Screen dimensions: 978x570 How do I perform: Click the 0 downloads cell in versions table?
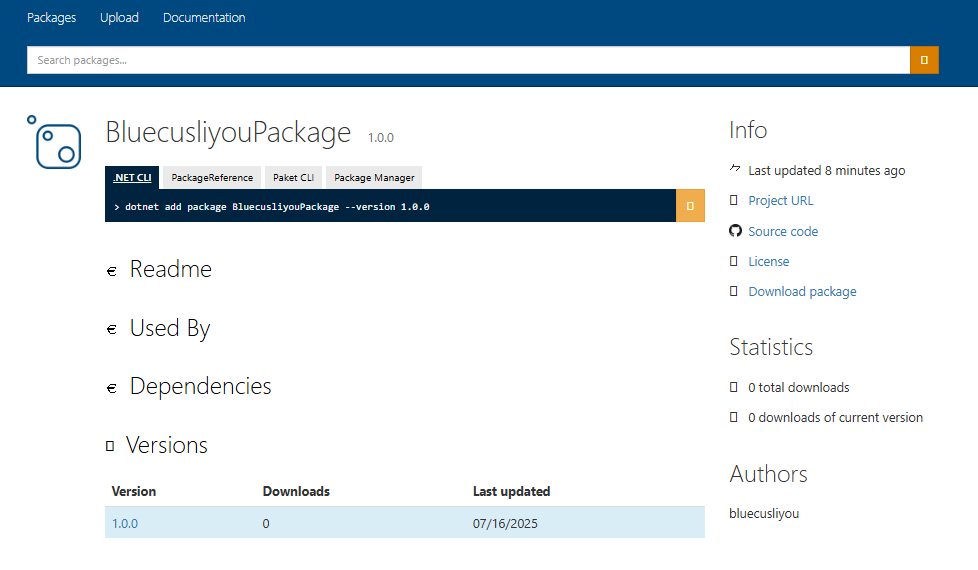tap(266, 523)
